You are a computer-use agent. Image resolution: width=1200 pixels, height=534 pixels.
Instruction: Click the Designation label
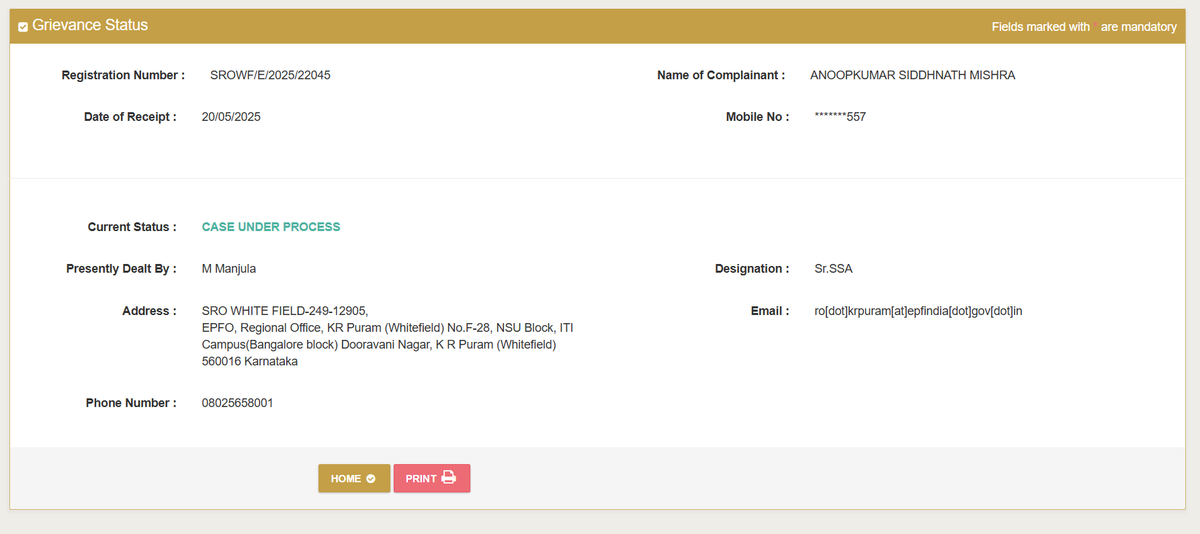click(x=752, y=269)
